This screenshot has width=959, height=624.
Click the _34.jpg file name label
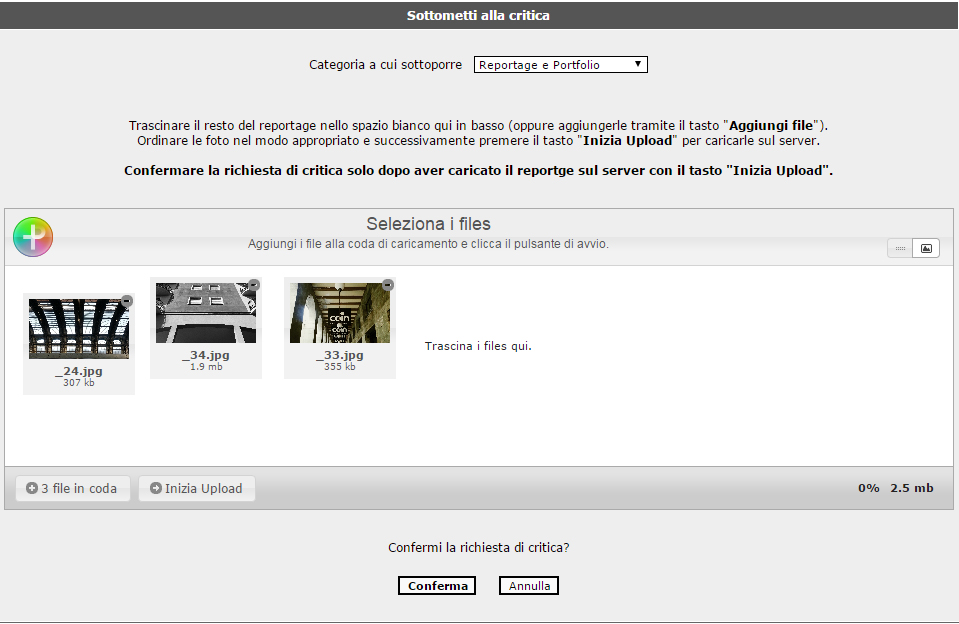pos(206,355)
